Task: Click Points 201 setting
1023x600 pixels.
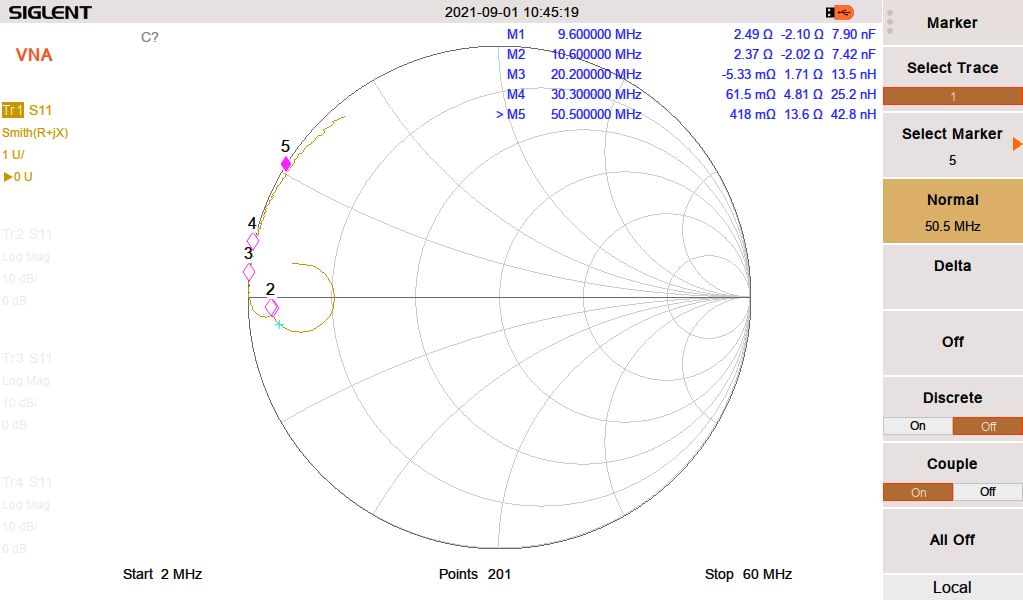Action: coord(475,575)
